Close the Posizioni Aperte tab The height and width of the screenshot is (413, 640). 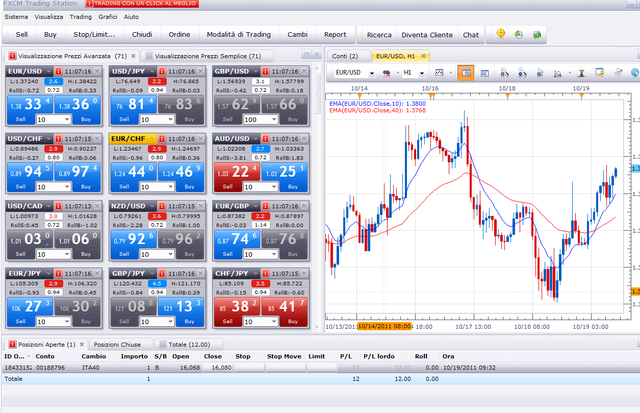point(82,344)
